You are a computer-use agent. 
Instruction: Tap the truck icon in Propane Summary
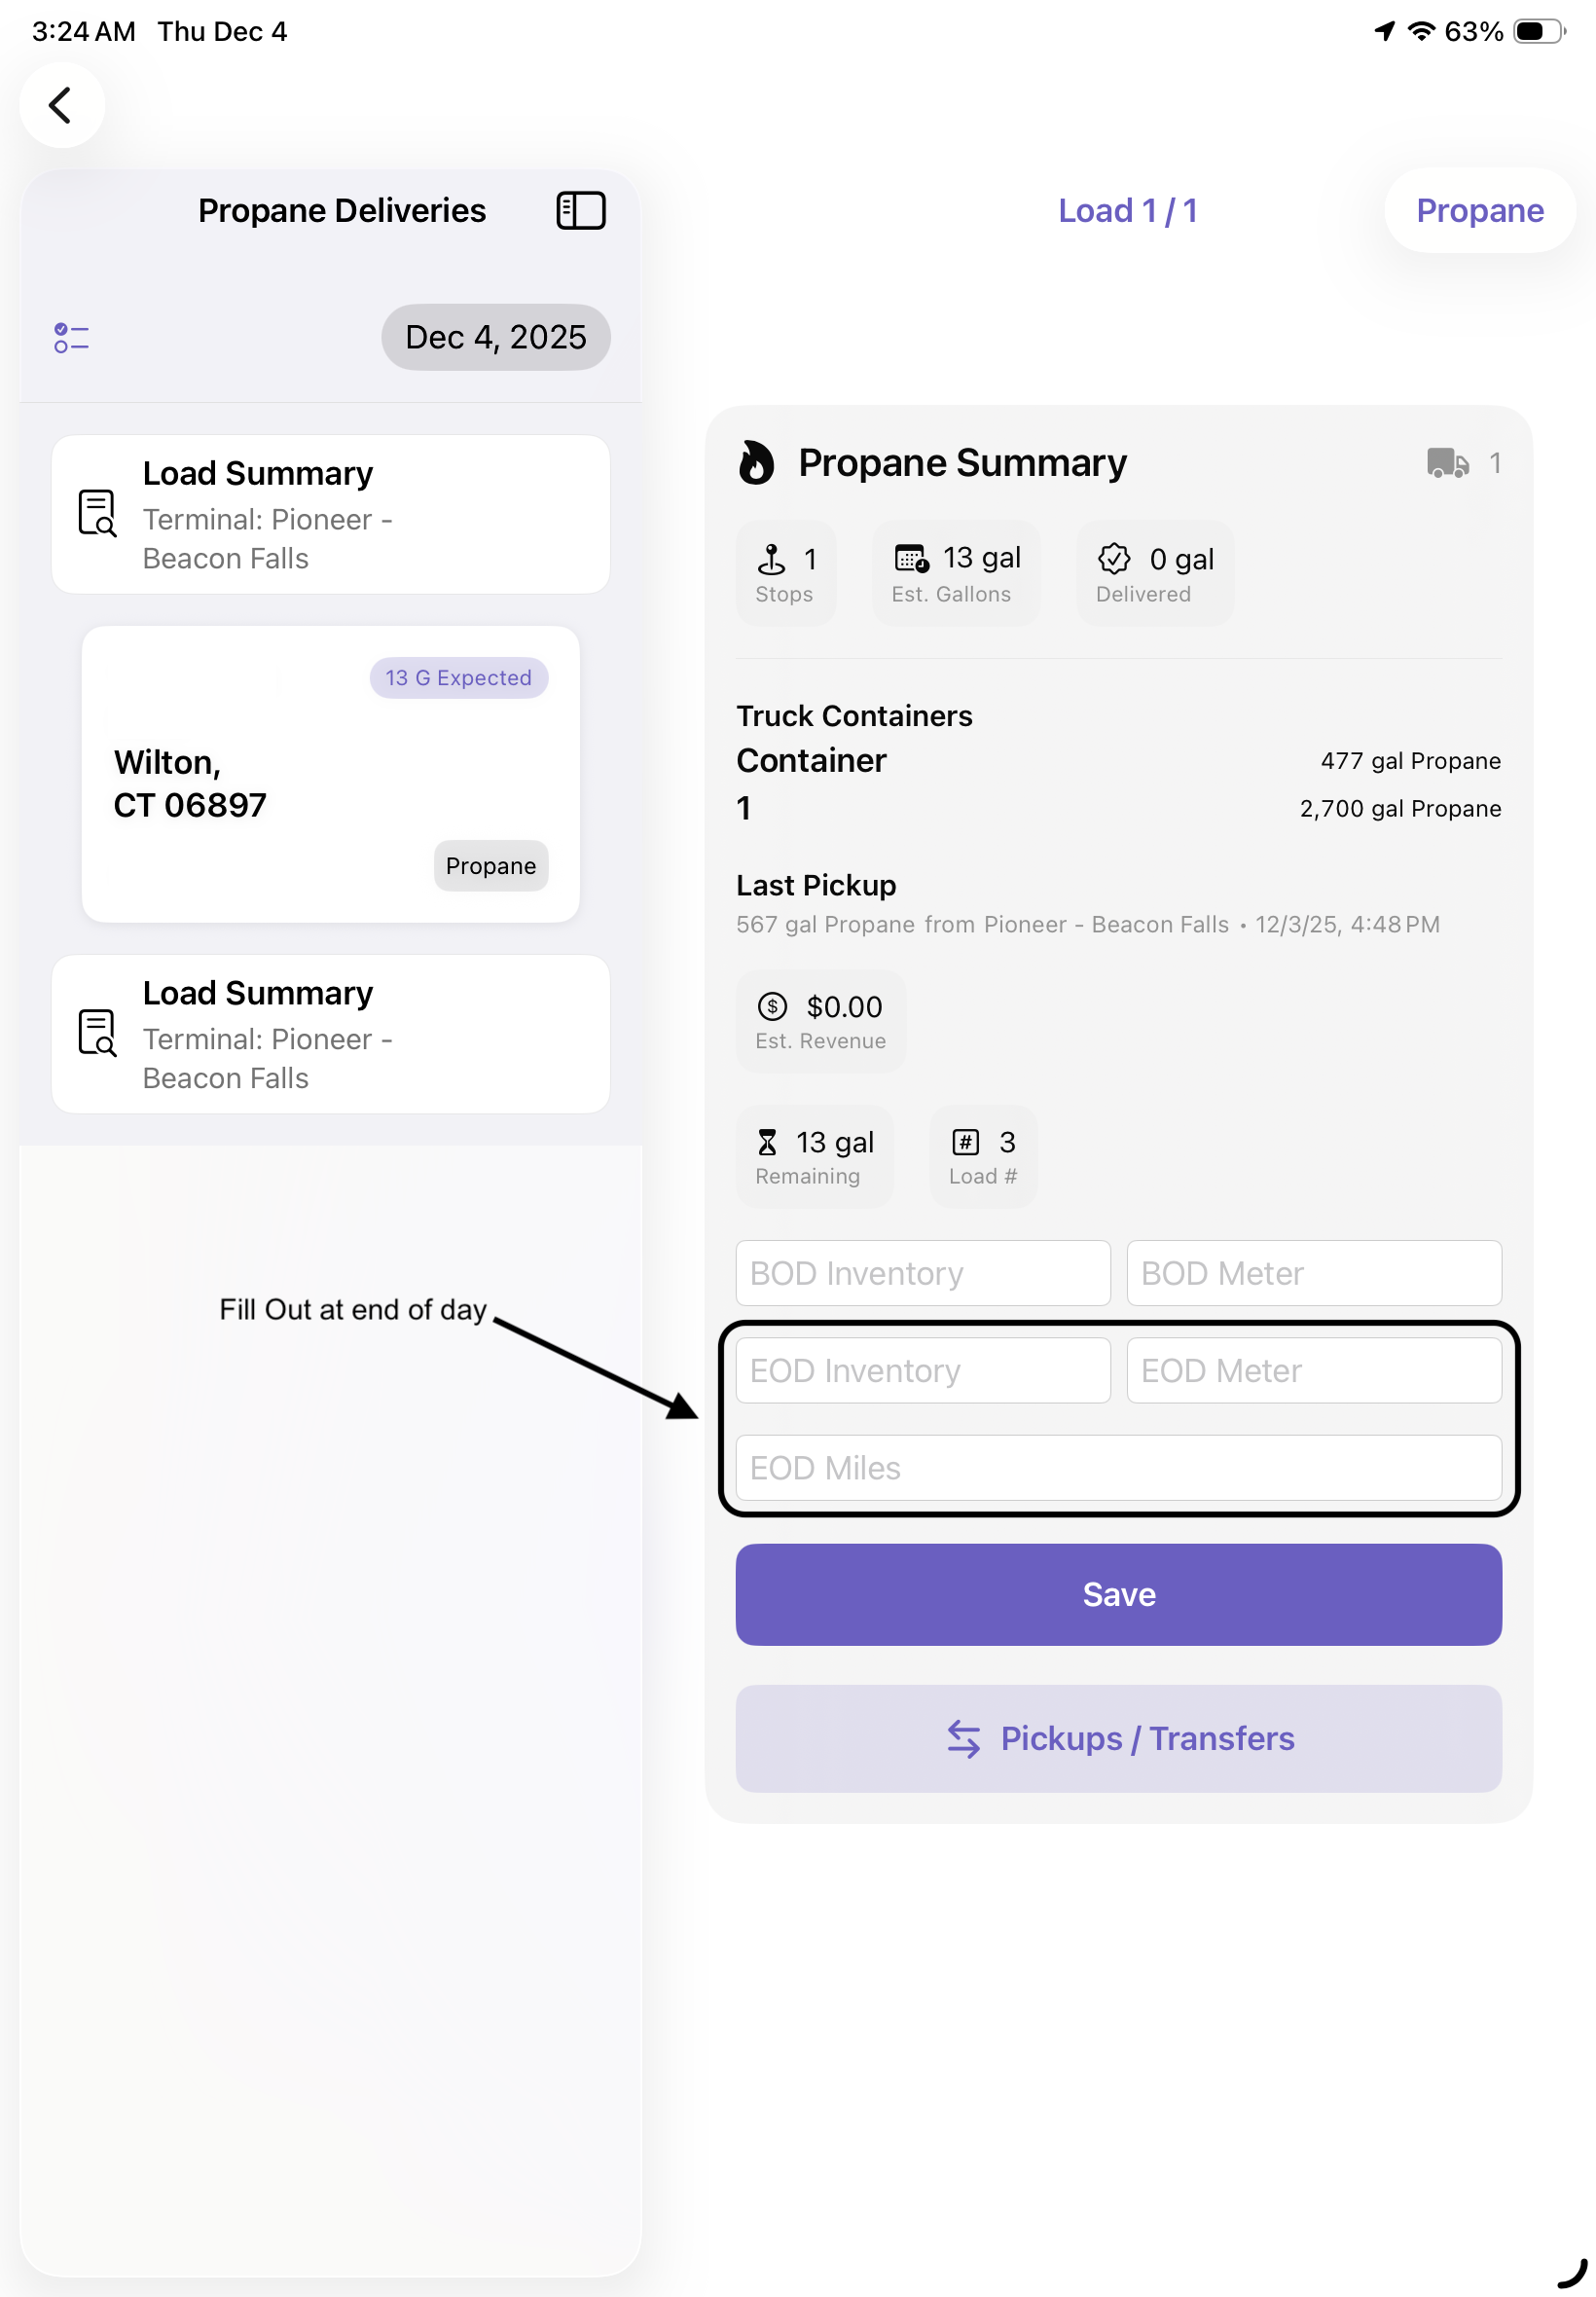click(x=1446, y=463)
